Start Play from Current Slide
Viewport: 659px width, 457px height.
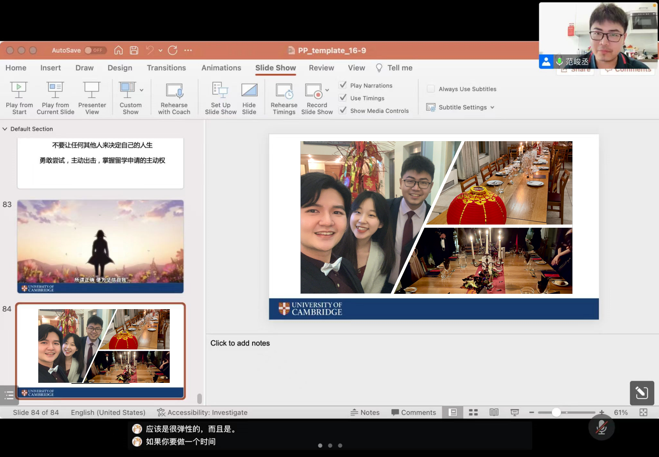[55, 91]
